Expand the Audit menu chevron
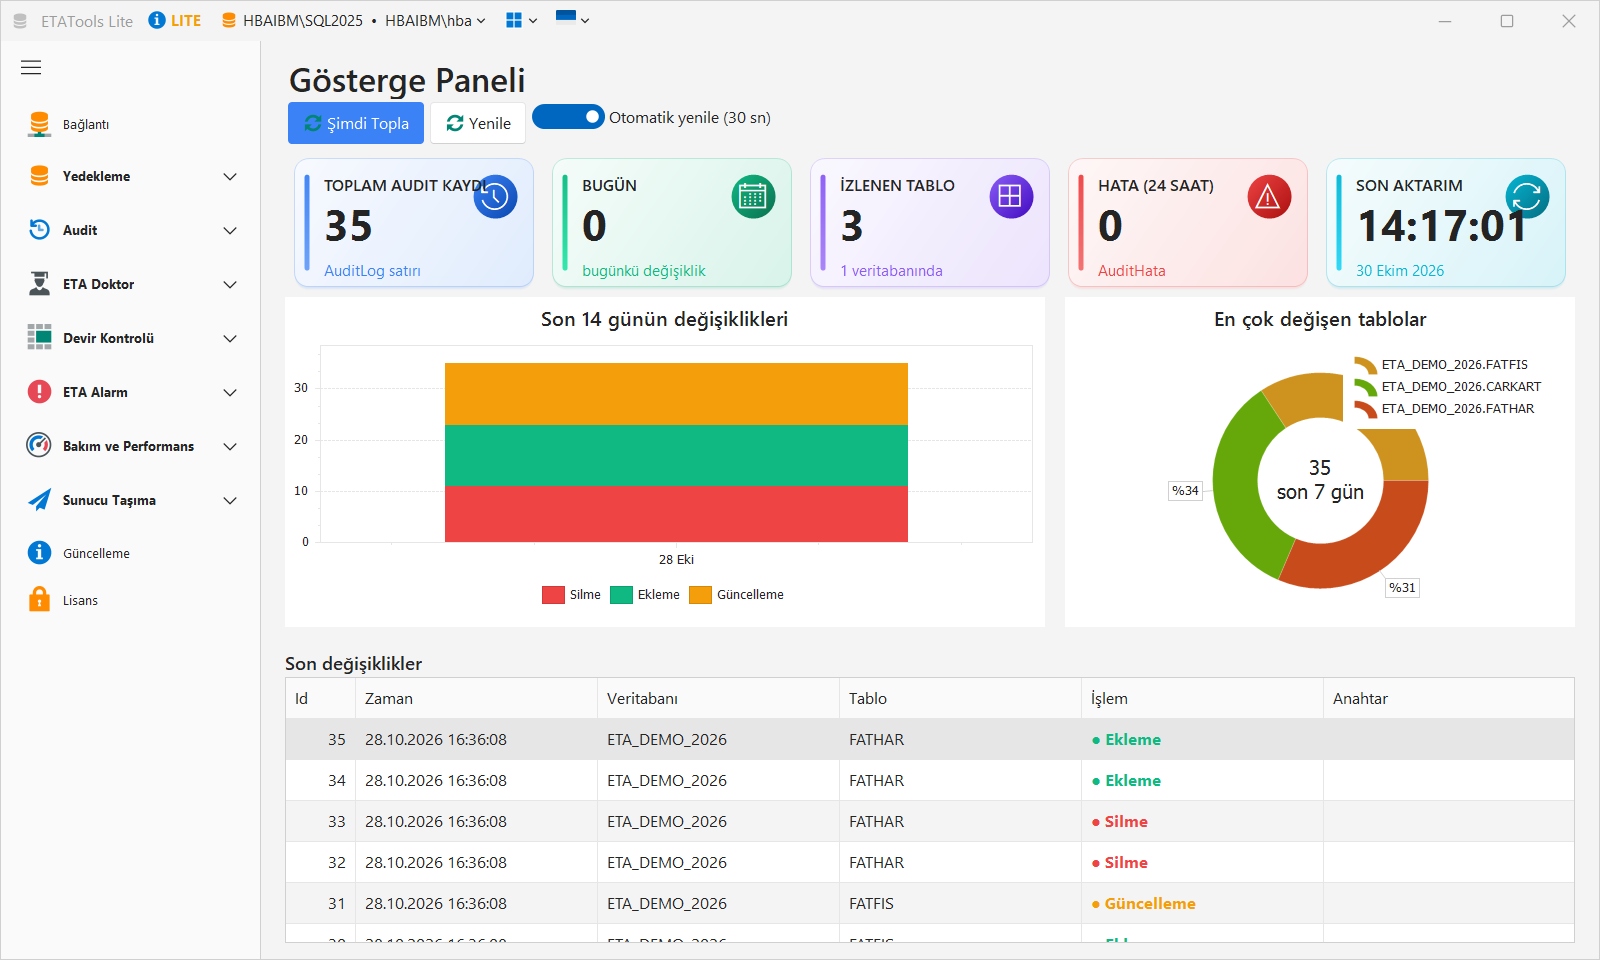The image size is (1600, 960). 230,231
